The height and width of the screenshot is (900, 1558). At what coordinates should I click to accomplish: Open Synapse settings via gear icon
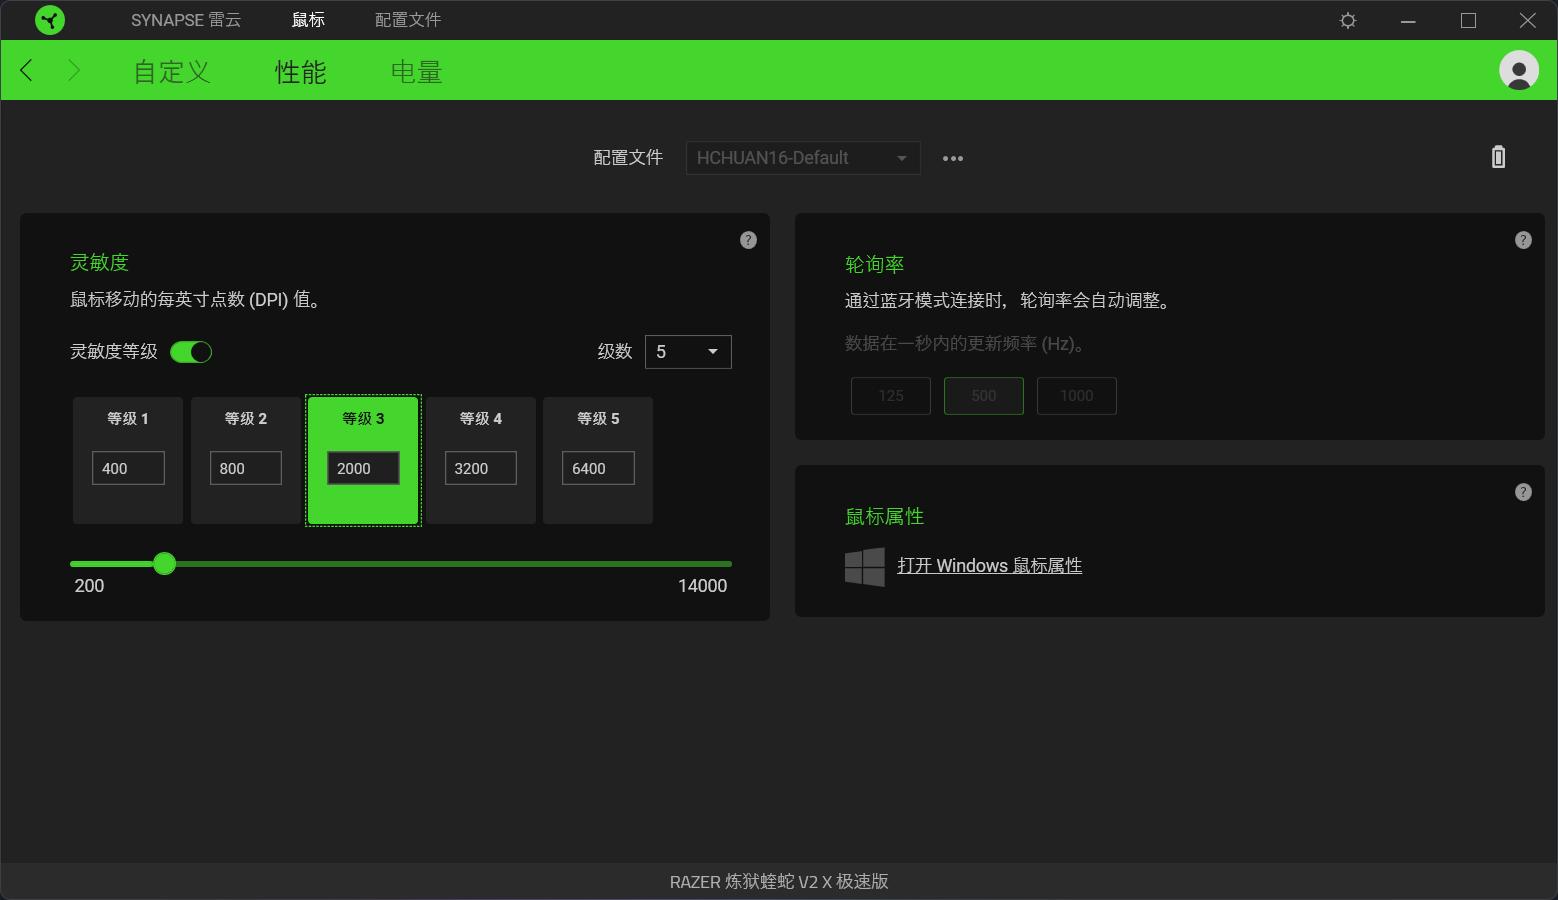coord(1347,19)
